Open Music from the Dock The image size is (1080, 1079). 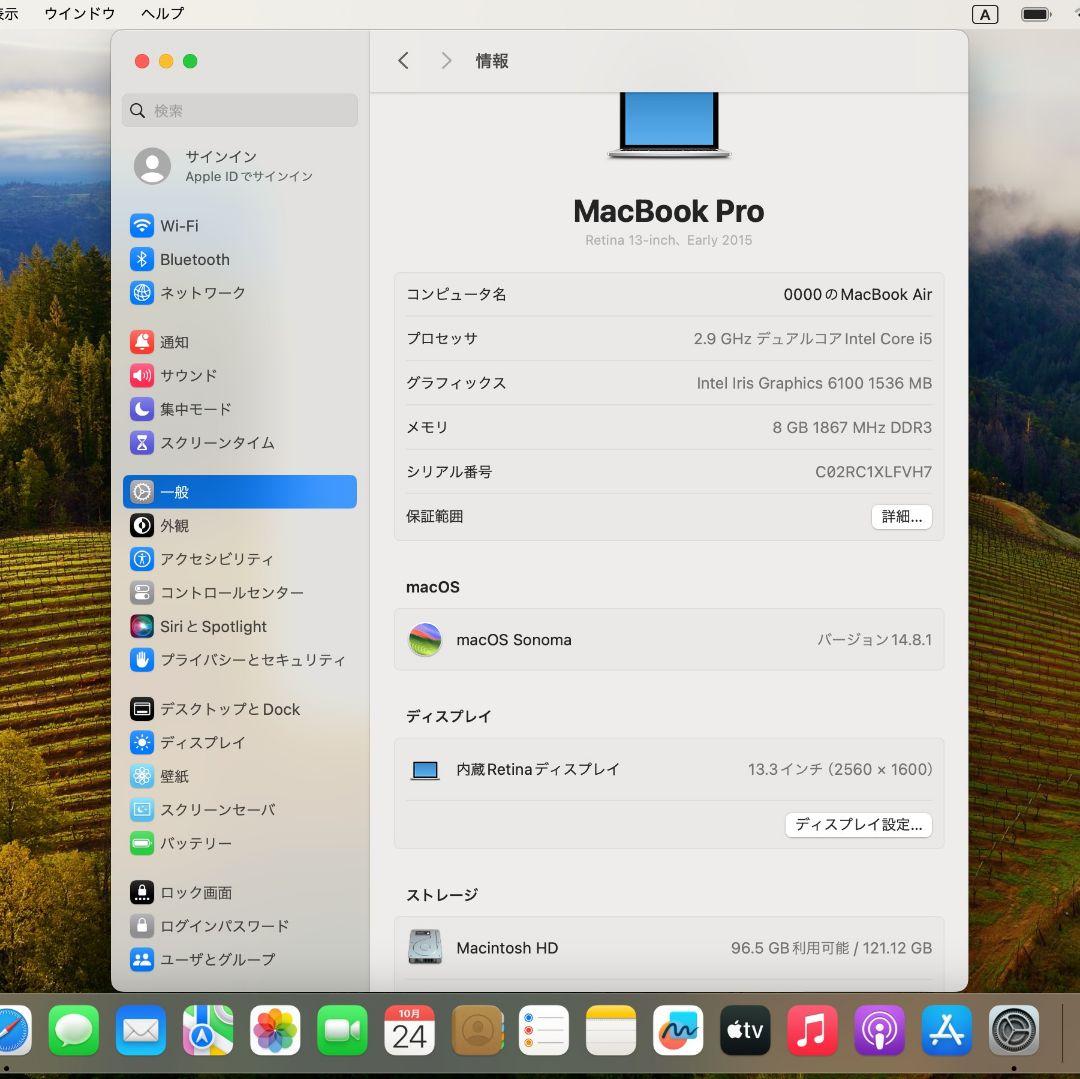(812, 1030)
